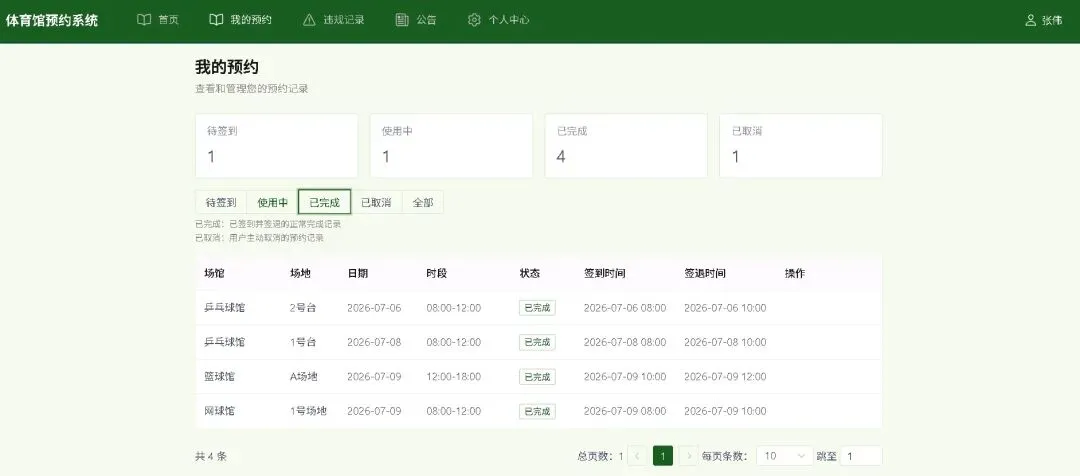Click the 体育馆预约系统 logo title
This screenshot has width=1080, height=476.
click(x=52, y=20)
